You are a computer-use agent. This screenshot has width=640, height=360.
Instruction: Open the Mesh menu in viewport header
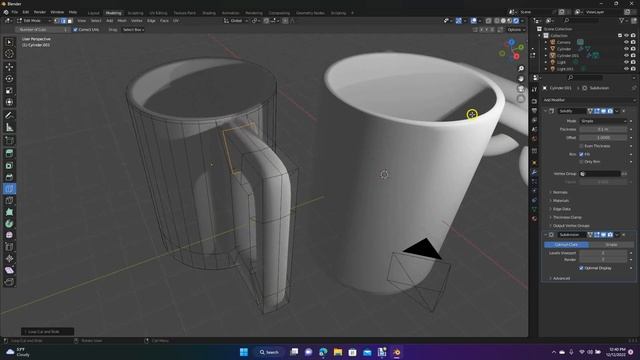pos(122,21)
